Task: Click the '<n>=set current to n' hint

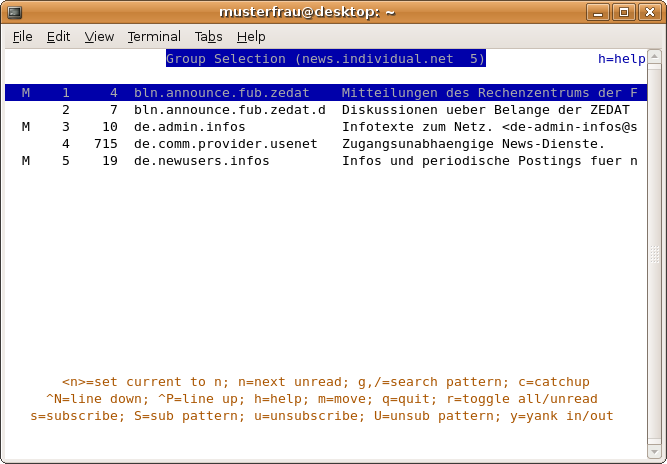Action: click(142, 382)
